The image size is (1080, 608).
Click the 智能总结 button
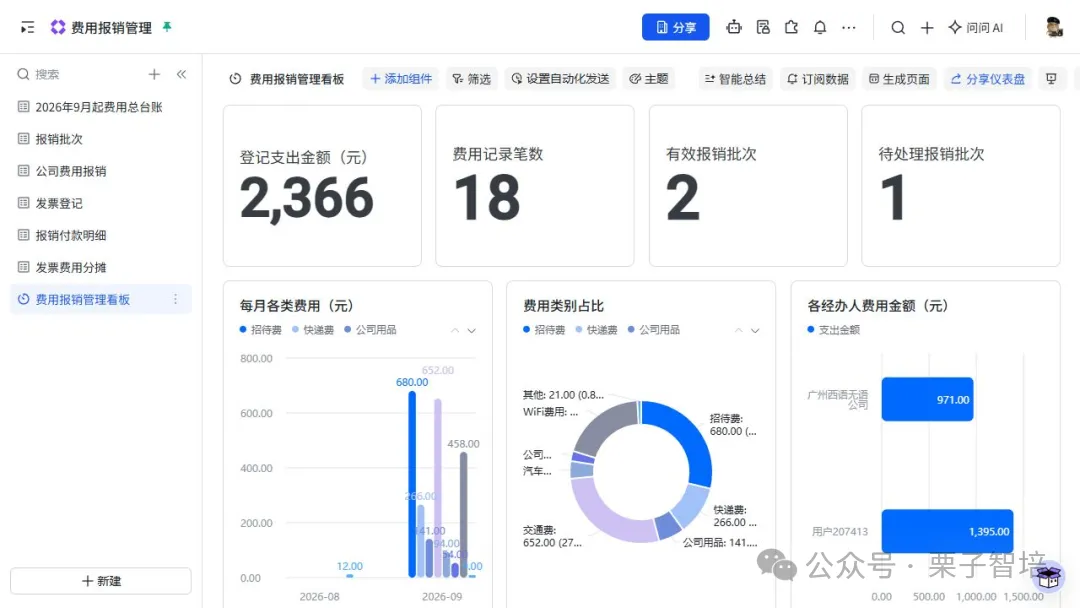(x=735, y=79)
